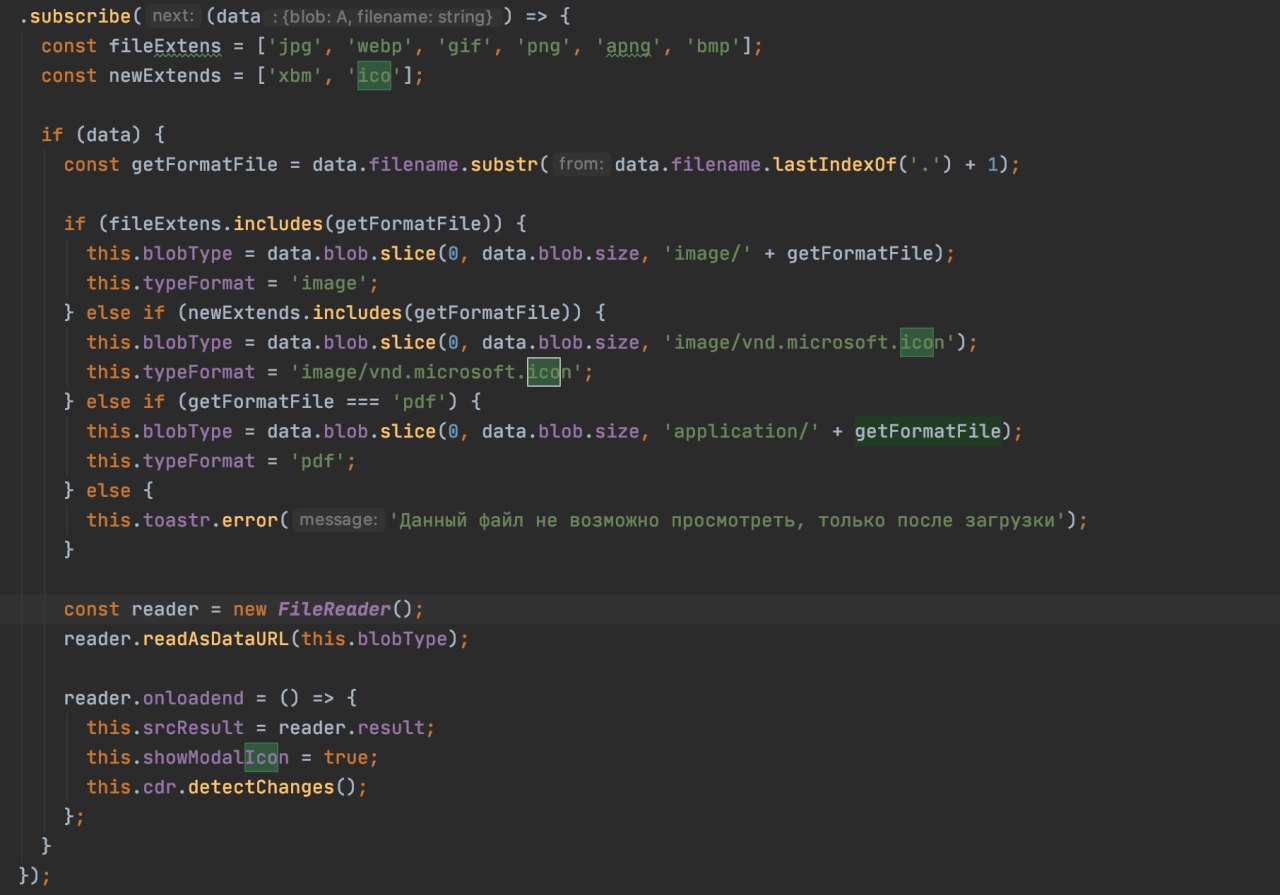Click the highlighted 'ico' string in newExtends array
1280x895 pixels.
(x=373, y=76)
